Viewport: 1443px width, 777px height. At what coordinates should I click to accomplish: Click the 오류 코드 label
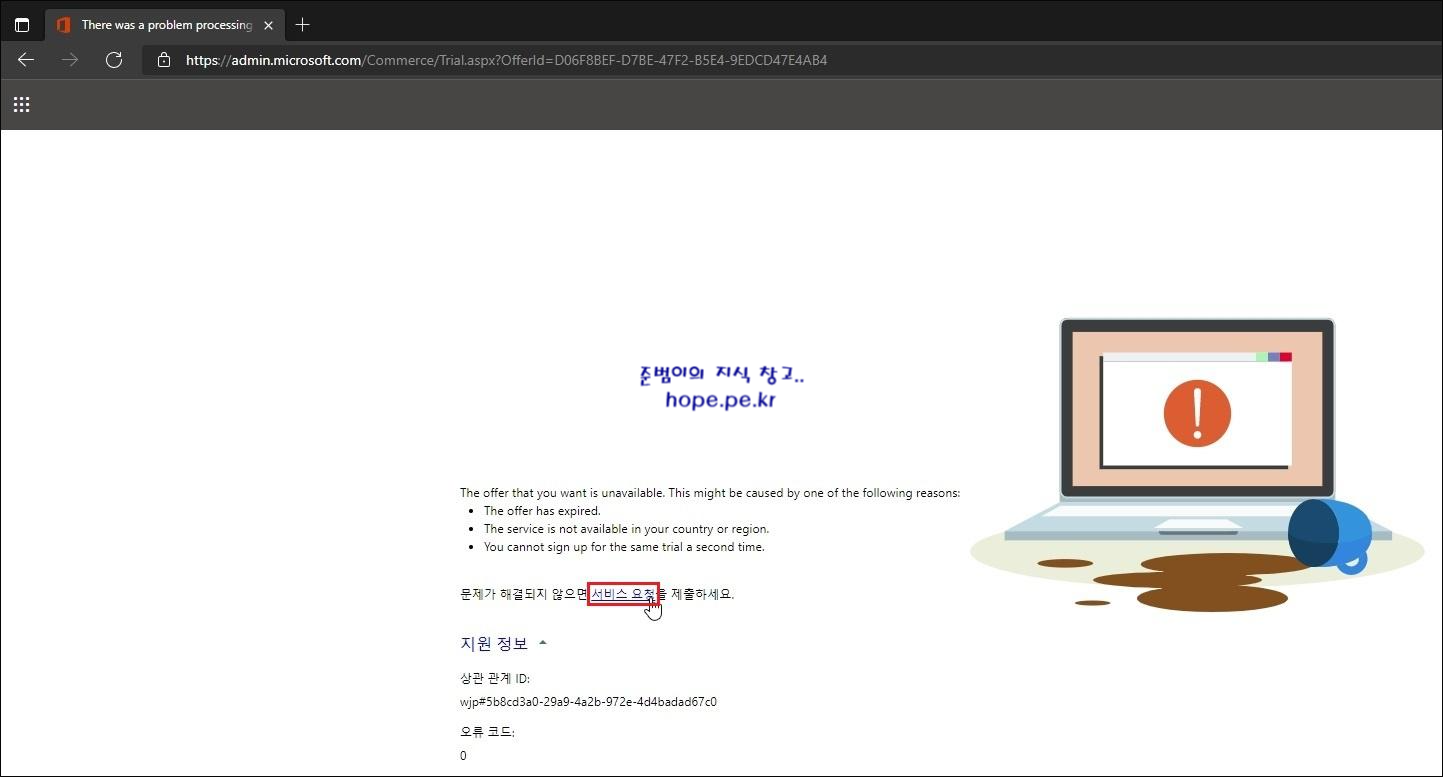click(487, 732)
